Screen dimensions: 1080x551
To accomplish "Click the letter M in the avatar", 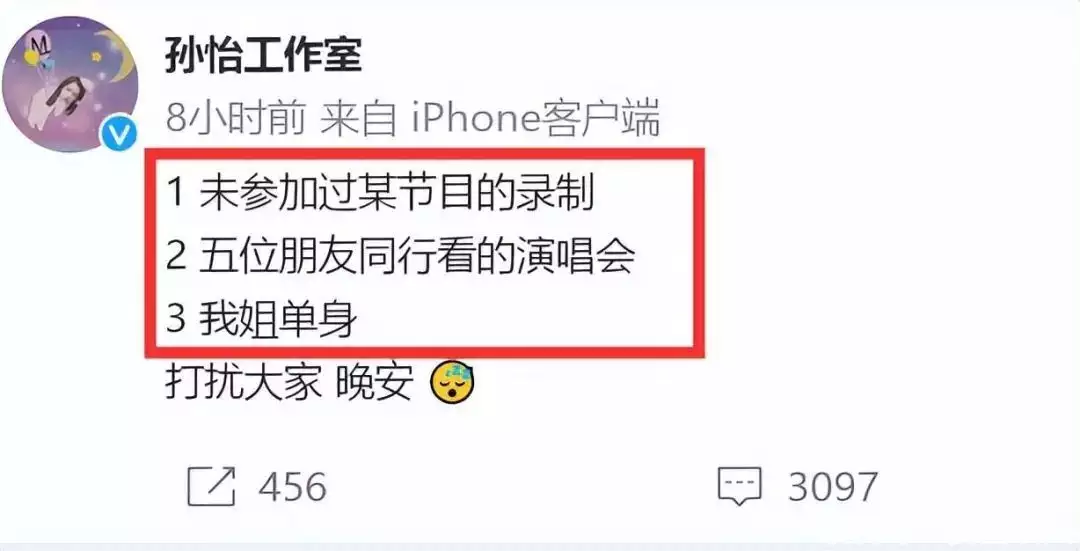I will [x=40, y=45].
